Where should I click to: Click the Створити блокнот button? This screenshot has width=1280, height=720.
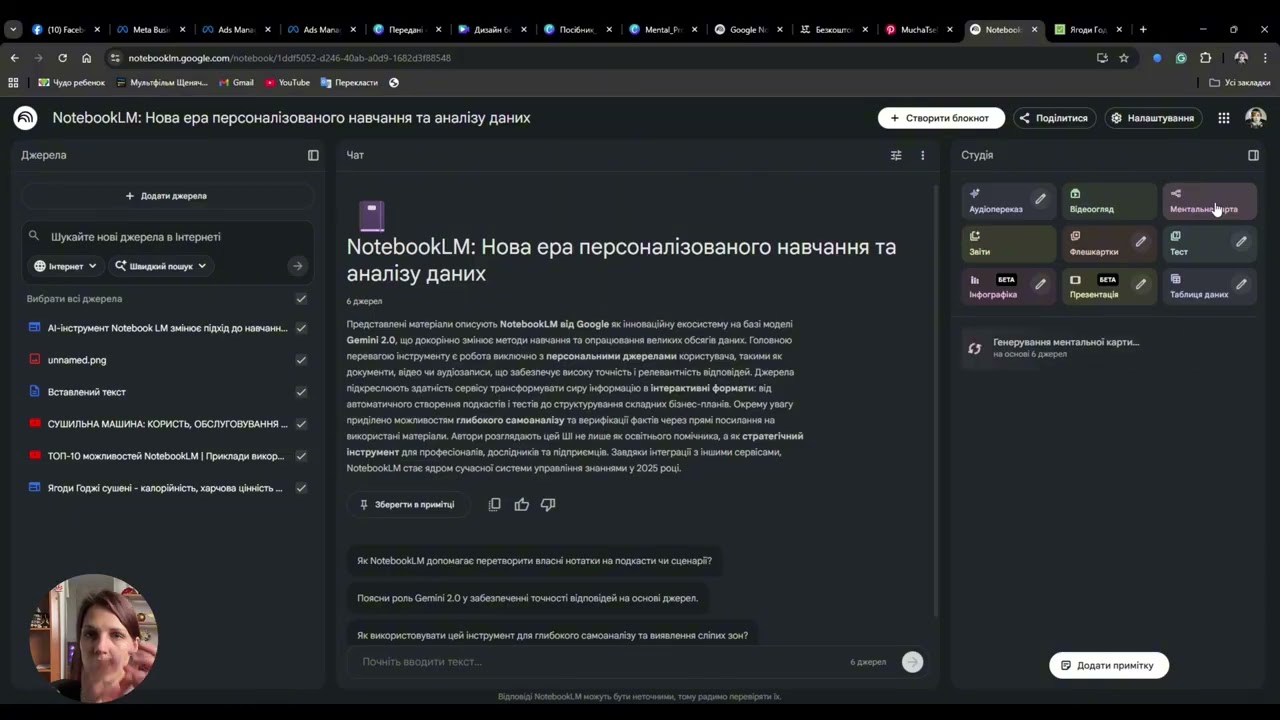click(940, 118)
